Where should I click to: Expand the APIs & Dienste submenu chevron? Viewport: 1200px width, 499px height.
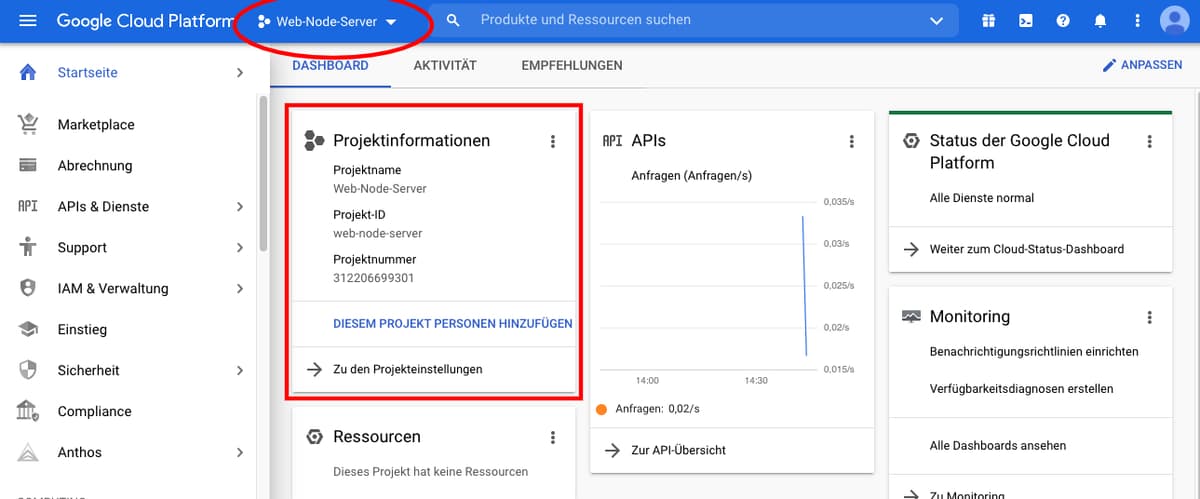point(239,207)
